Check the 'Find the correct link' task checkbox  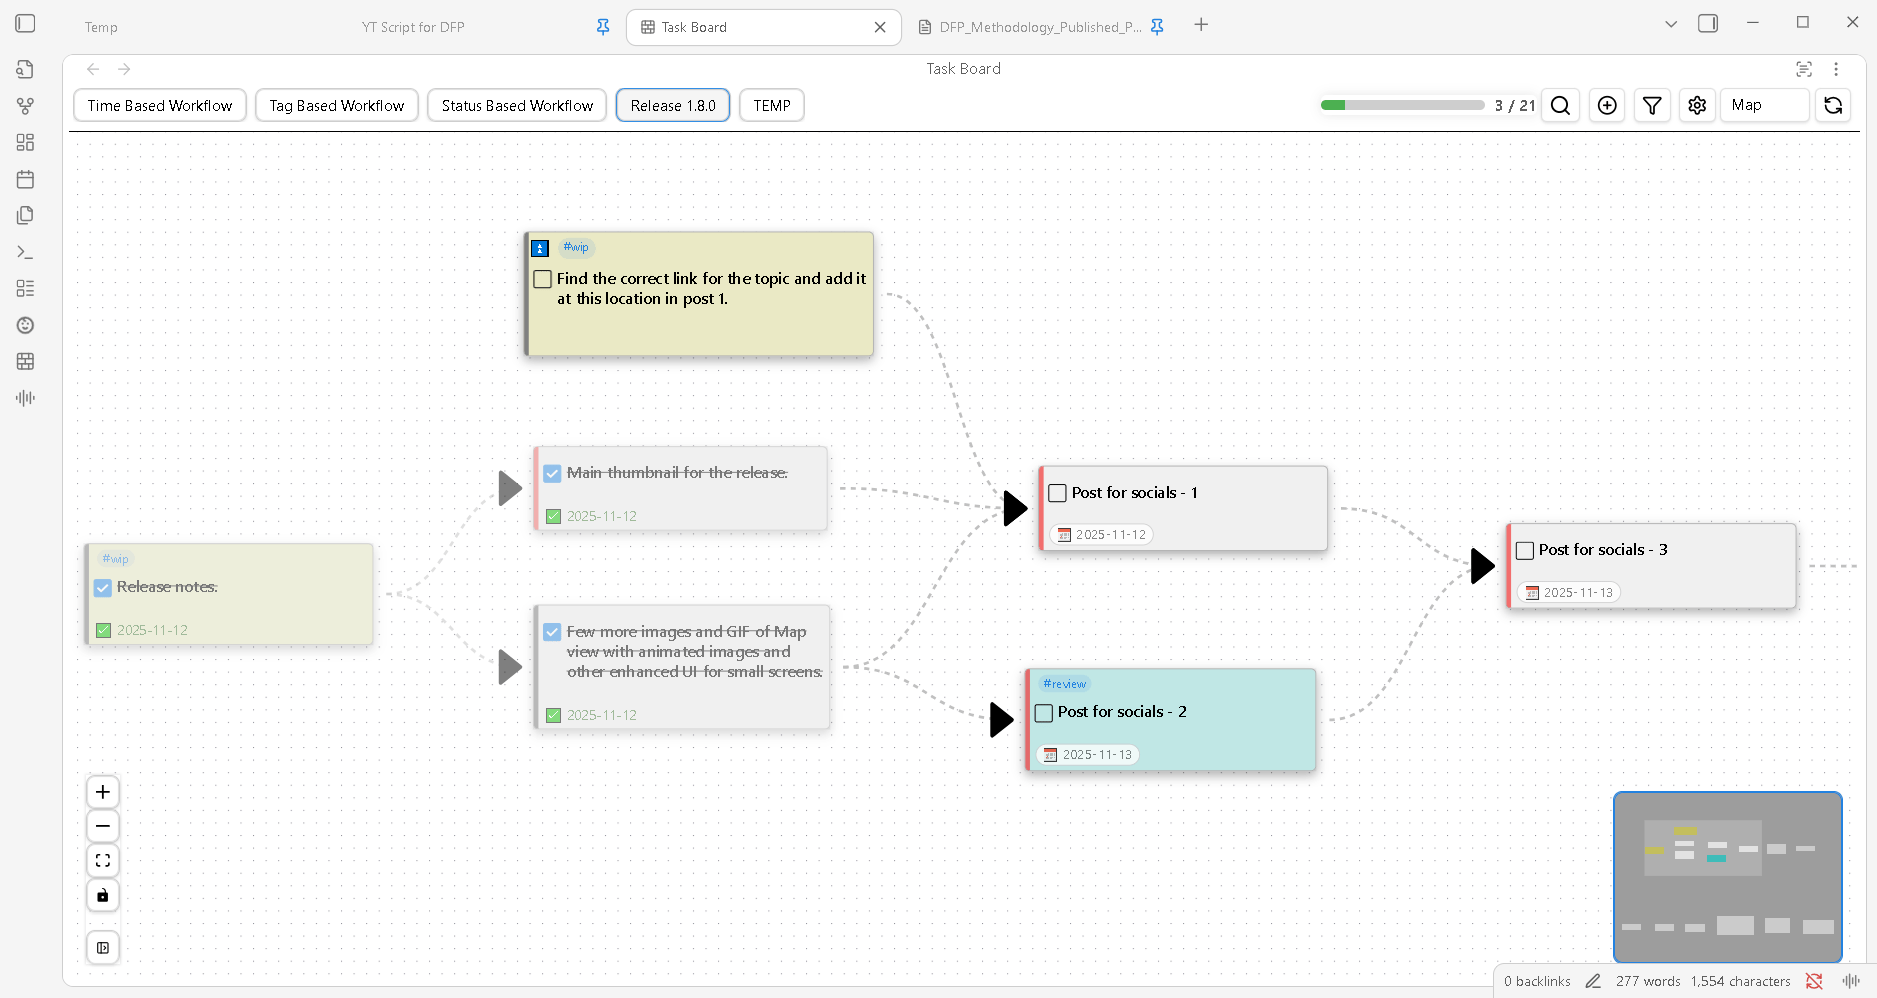tap(543, 279)
